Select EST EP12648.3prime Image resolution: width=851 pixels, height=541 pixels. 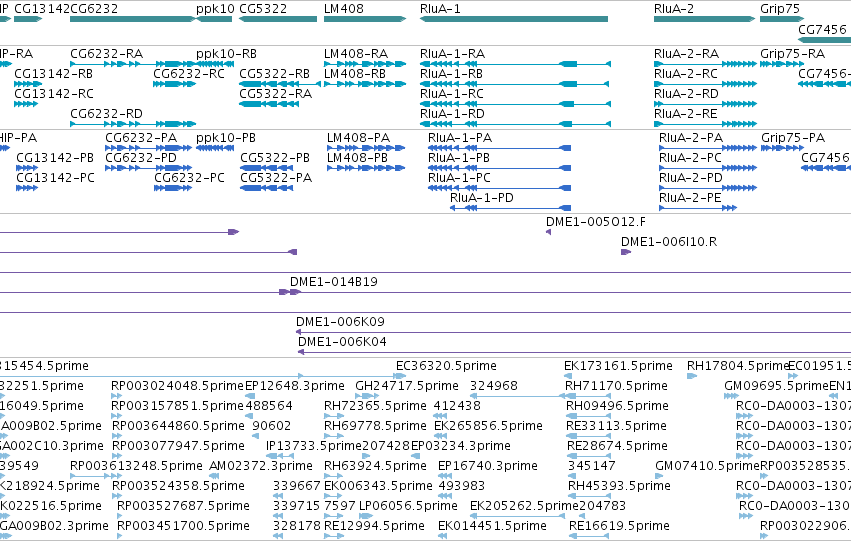(x=249, y=396)
